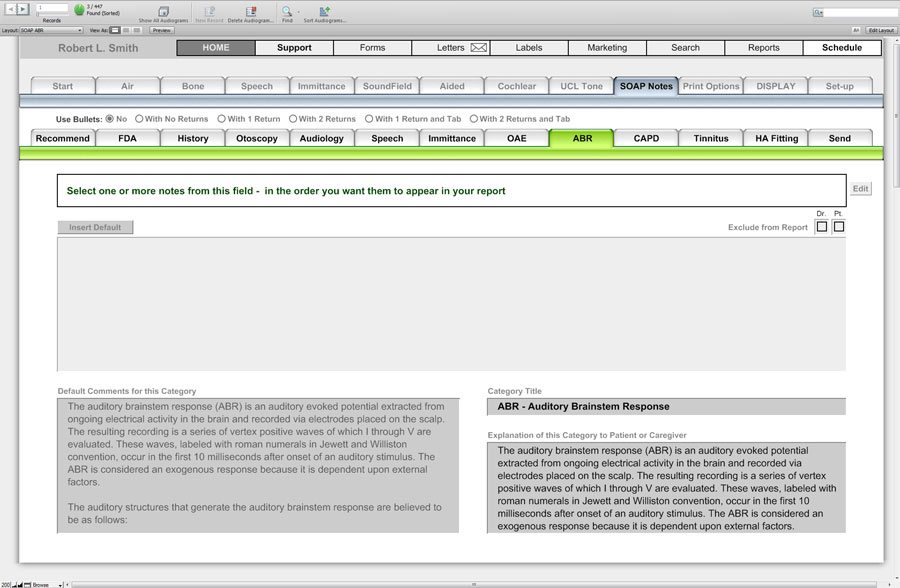Select With 2 Returns bullet option
Image resolution: width=900 pixels, height=588 pixels.
tap(293, 119)
